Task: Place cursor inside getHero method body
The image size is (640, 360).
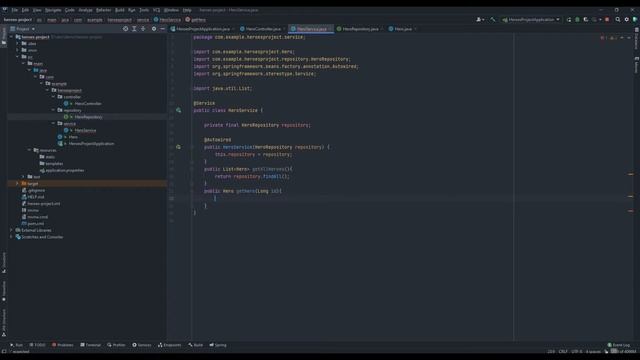Action: point(216,198)
